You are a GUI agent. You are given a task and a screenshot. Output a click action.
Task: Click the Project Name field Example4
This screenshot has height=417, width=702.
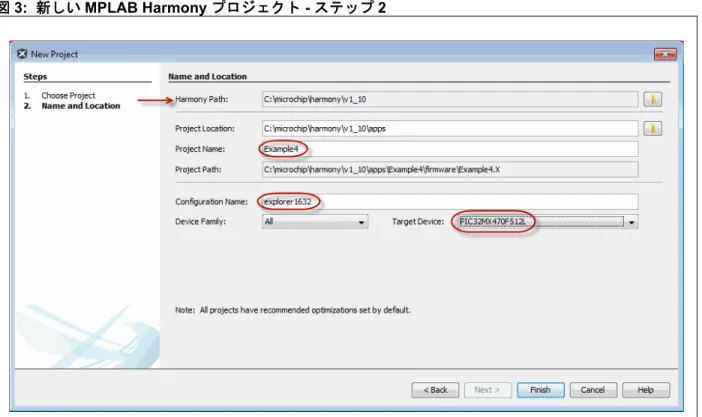tap(450, 149)
